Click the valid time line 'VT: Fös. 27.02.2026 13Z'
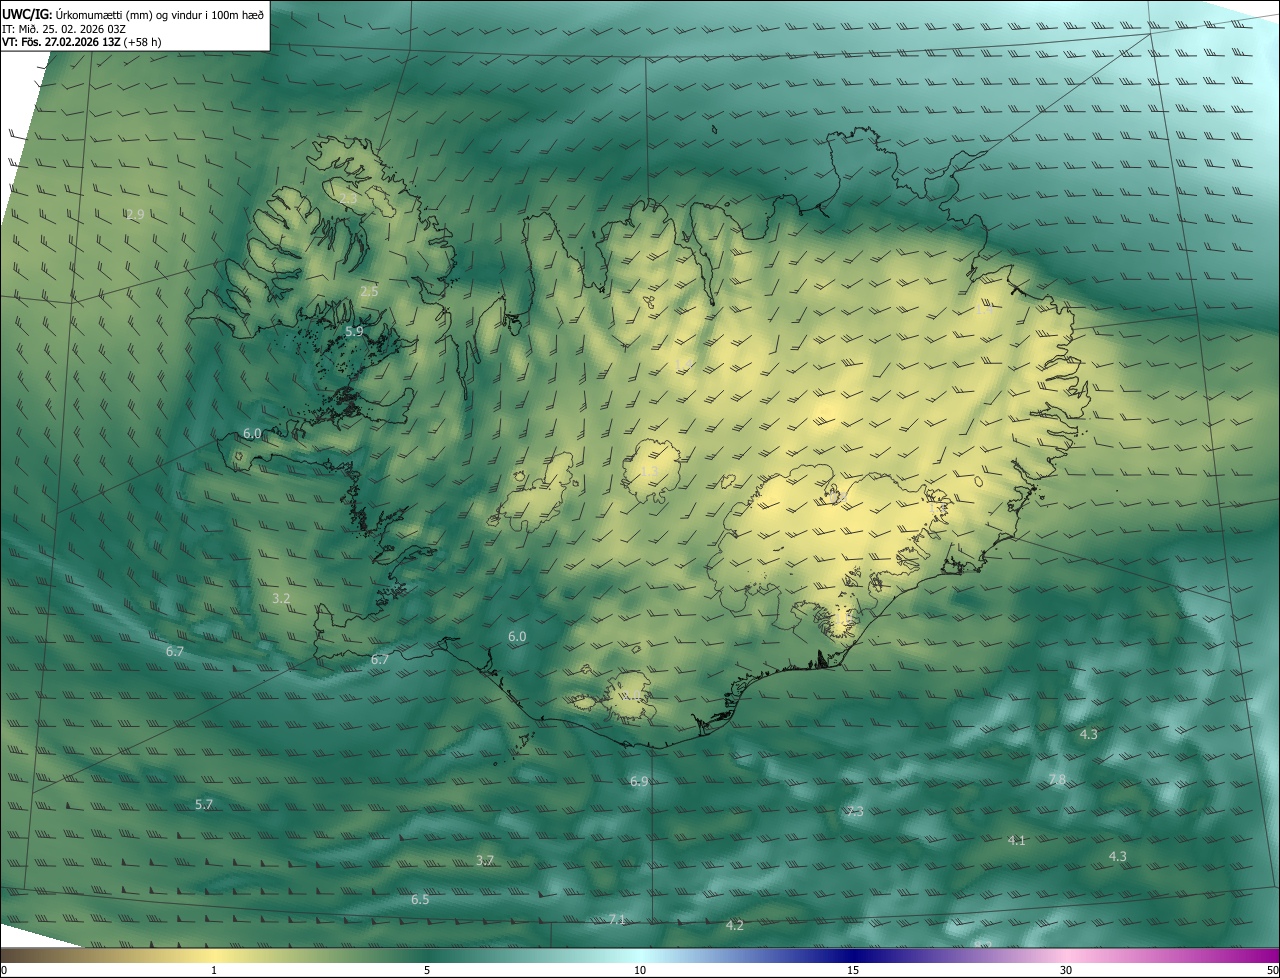1280x978 pixels. pyautogui.click(x=62, y=42)
